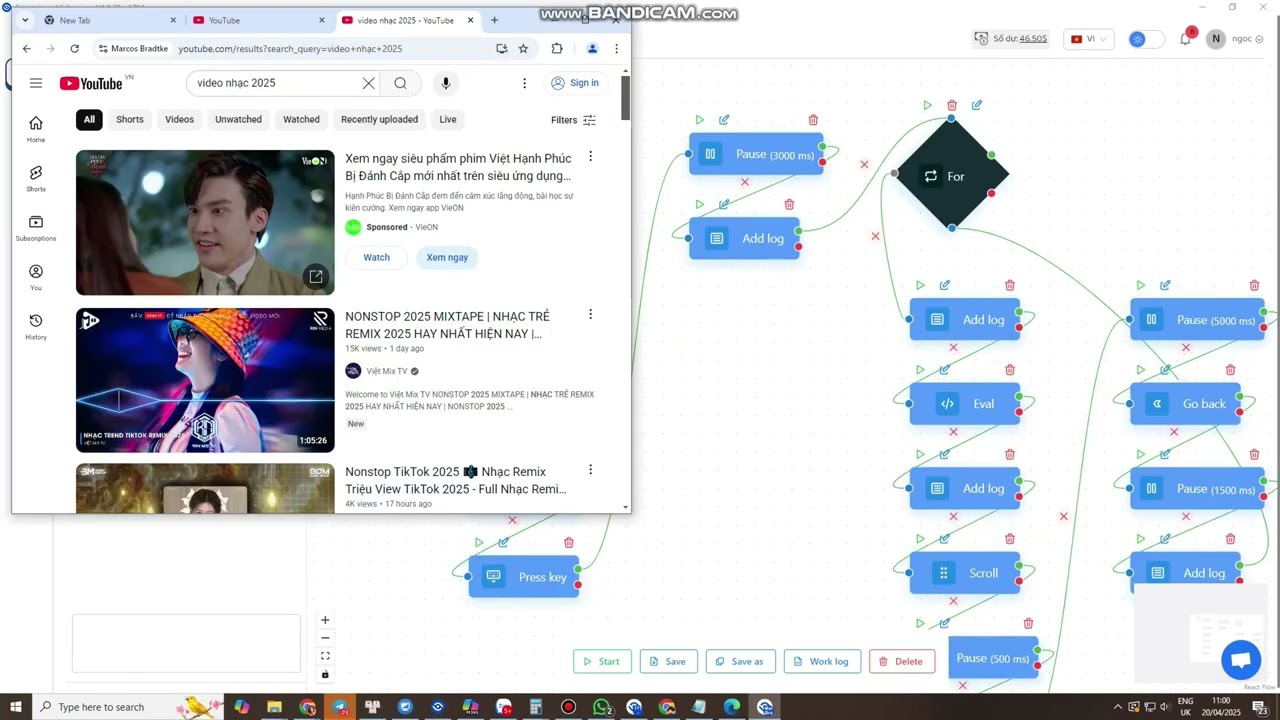Select the Videos filter chip
Viewport: 1280px width, 720px height.
tap(179, 119)
